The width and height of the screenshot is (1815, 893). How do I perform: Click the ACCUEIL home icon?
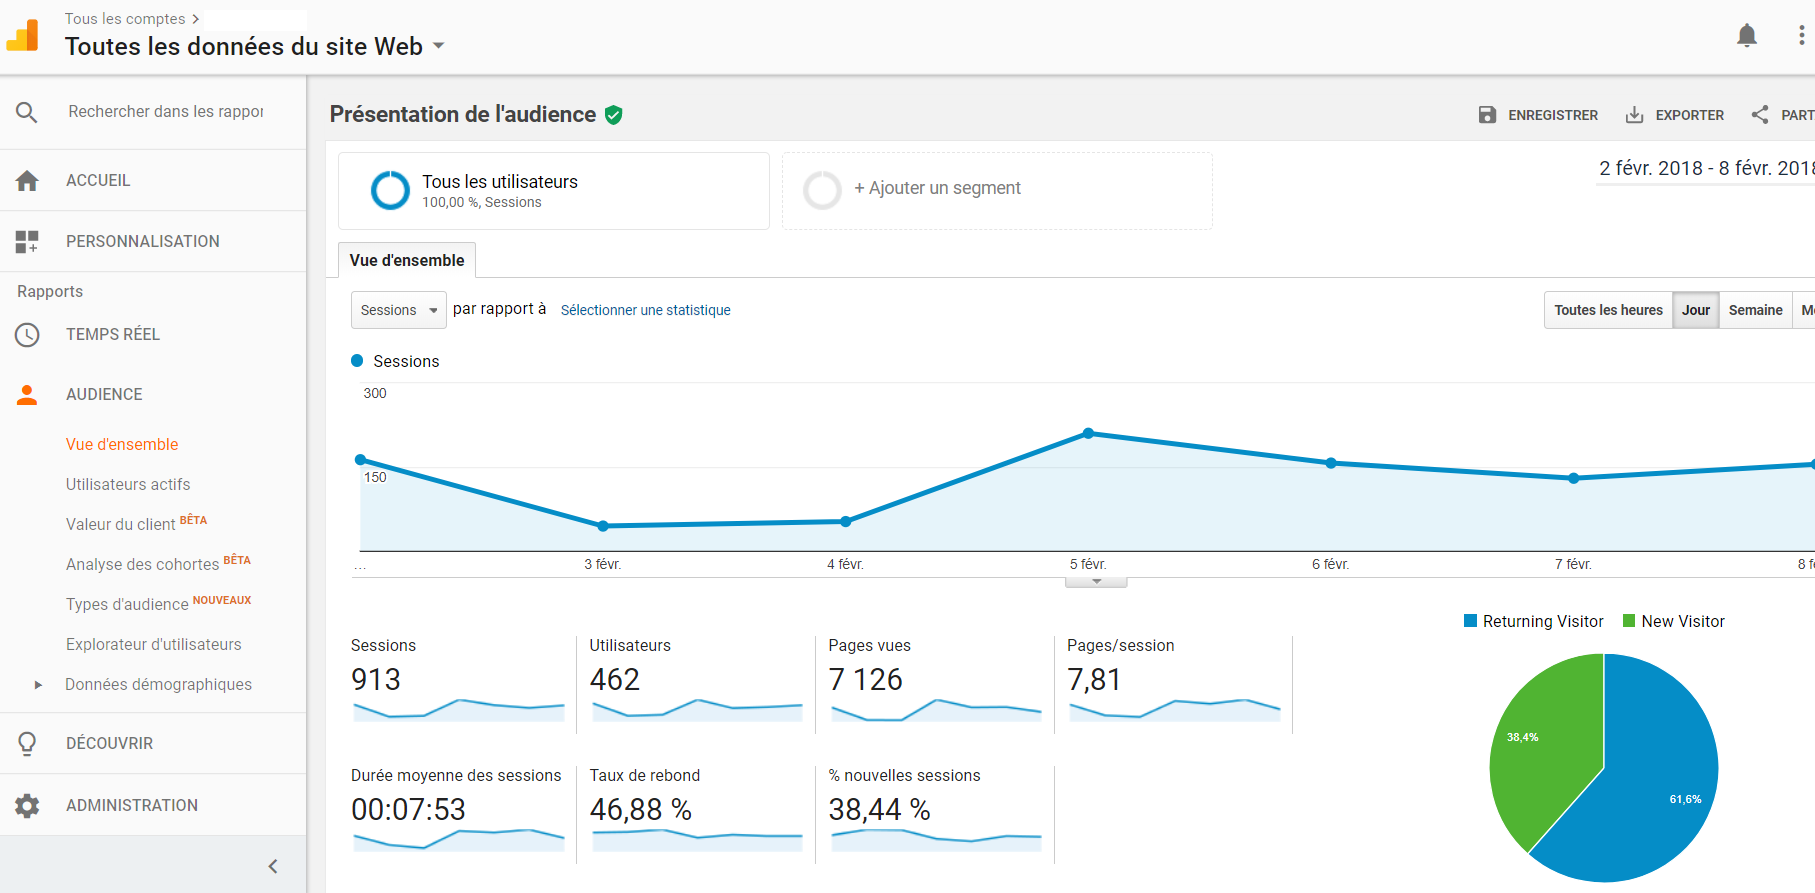27,181
